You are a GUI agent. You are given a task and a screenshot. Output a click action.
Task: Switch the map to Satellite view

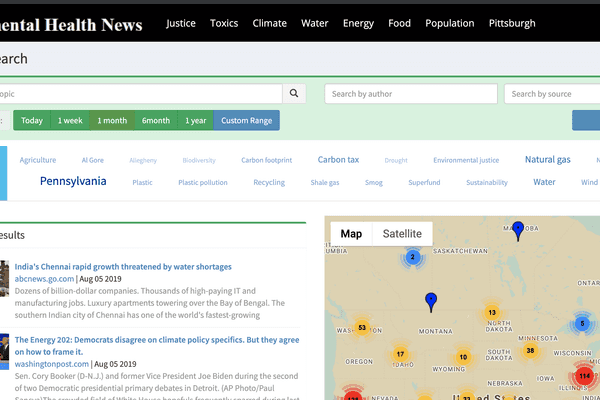coord(402,233)
